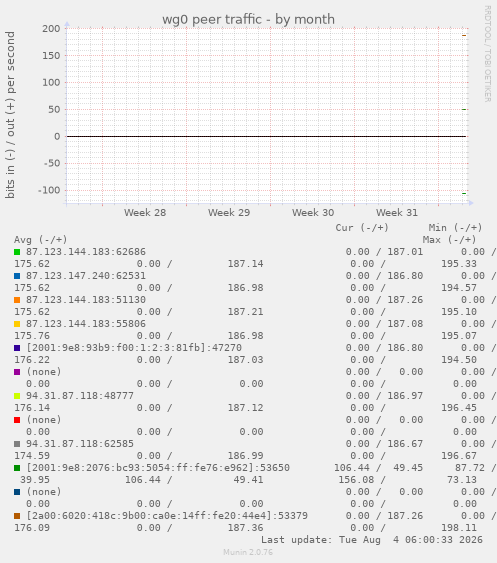Click the 'Cur (-/+)' column header
The height and width of the screenshot is (563, 497).
[x=362, y=228]
